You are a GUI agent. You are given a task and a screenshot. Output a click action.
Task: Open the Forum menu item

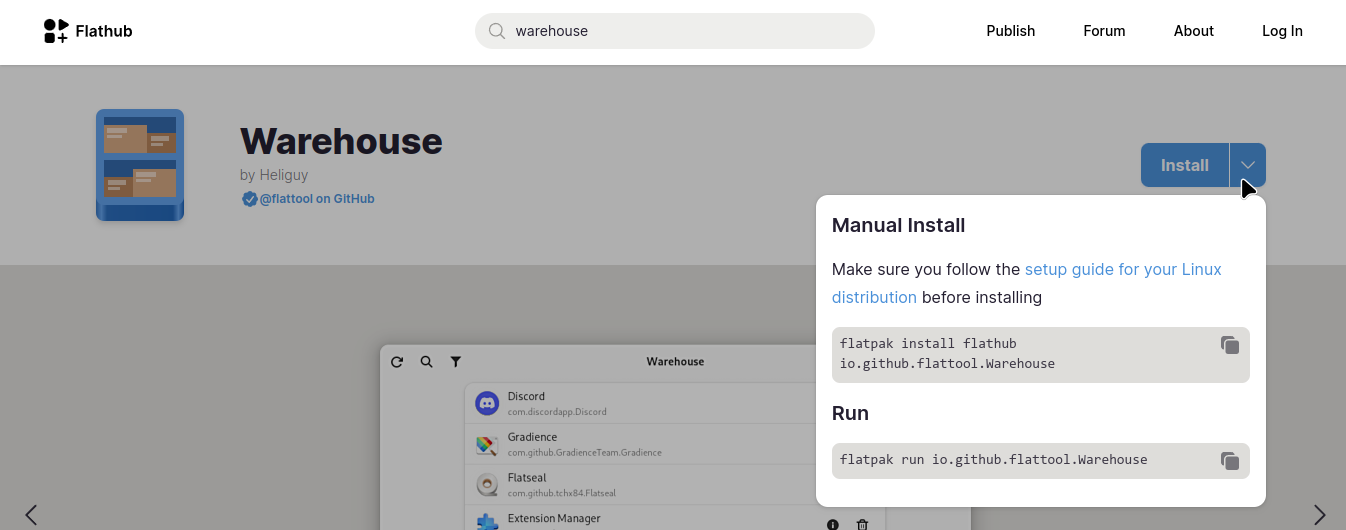(x=1104, y=31)
